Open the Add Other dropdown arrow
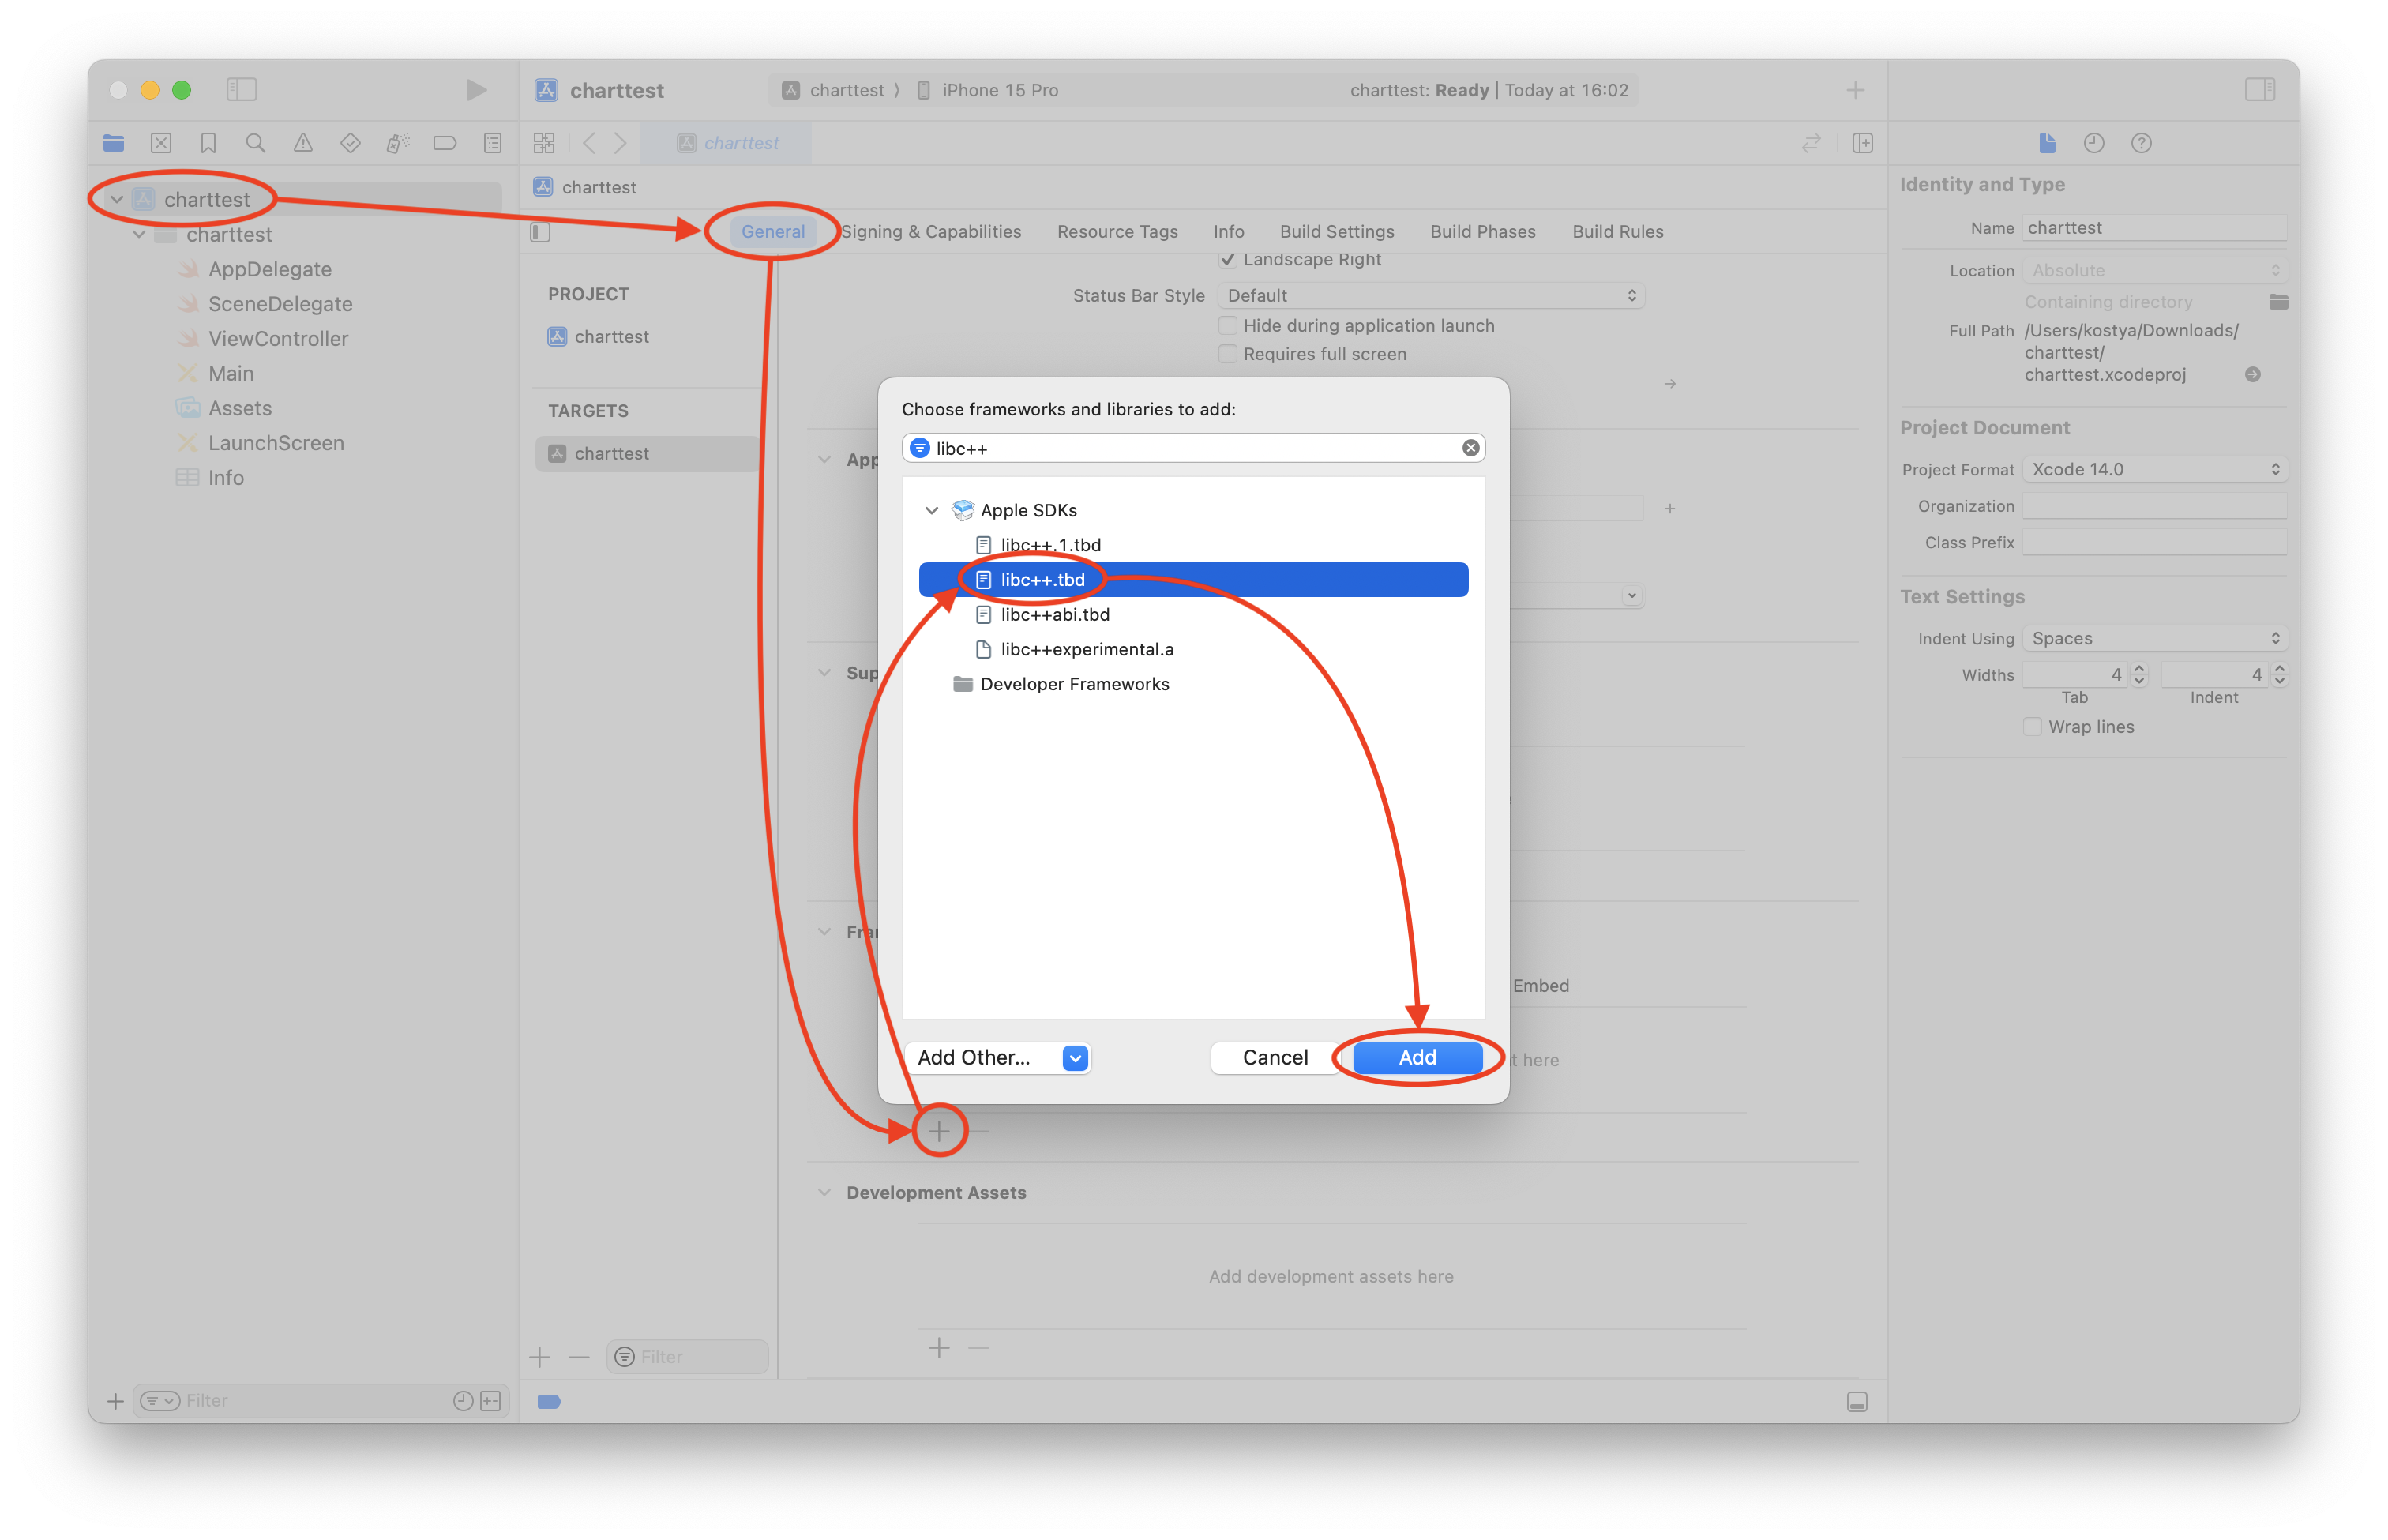Image resolution: width=2388 pixels, height=1540 pixels. point(1075,1058)
